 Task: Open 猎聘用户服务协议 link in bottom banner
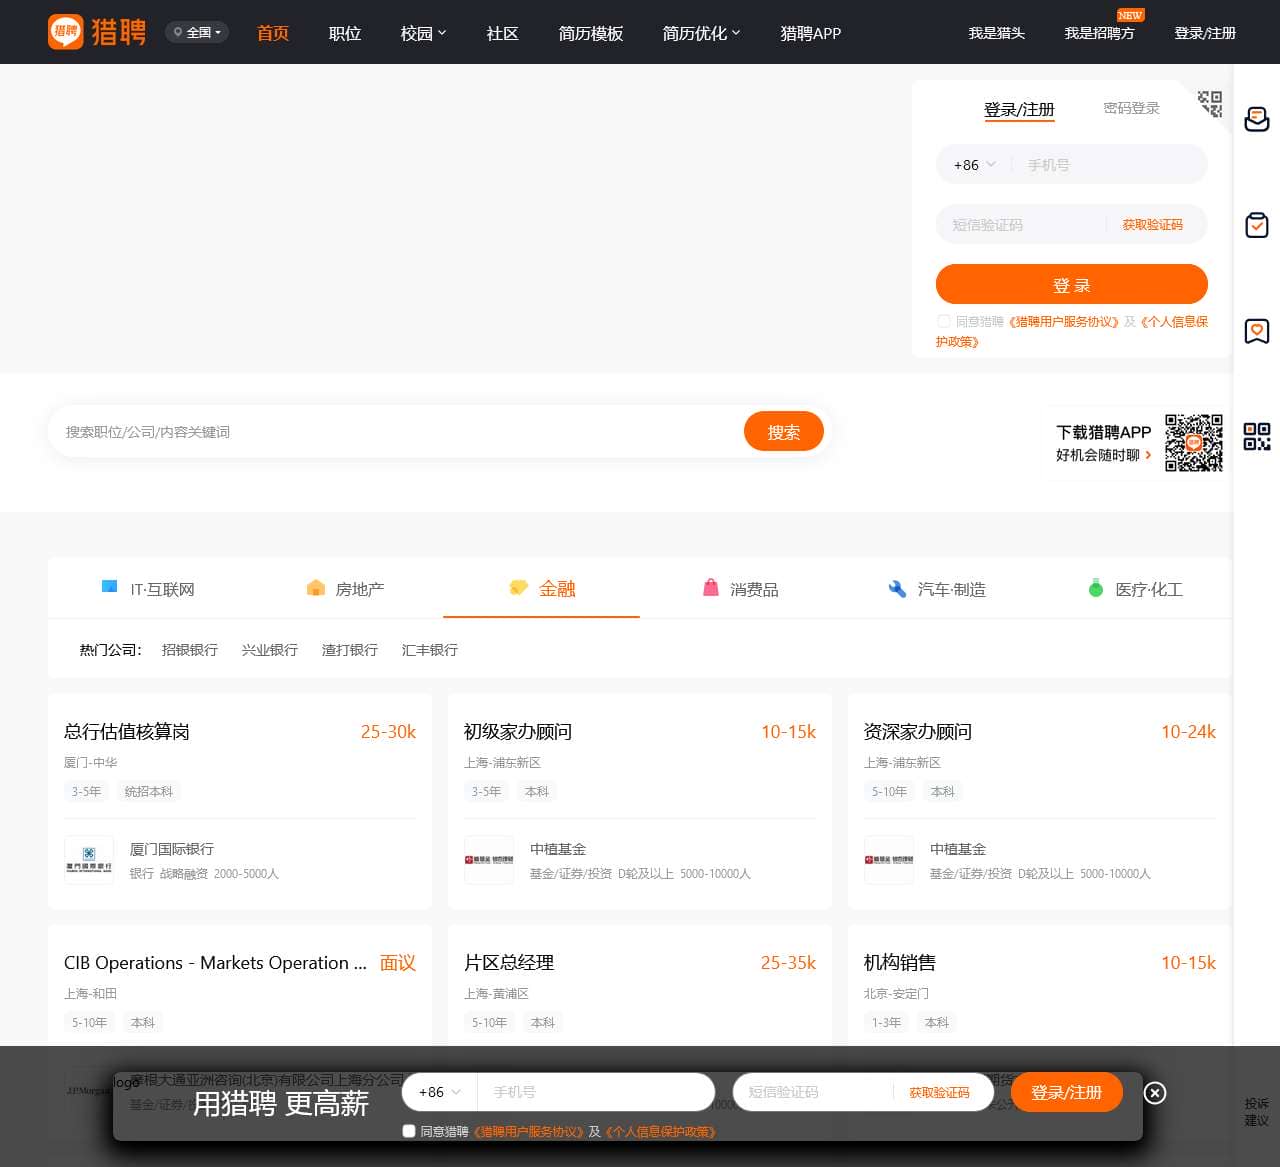point(528,1132)
